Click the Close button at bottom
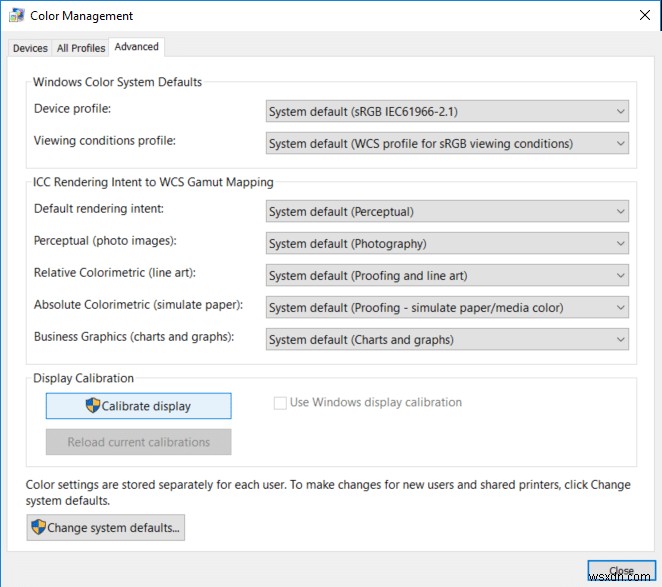Viewport: 662px width, 587px height. pyautogui.click(x=621, y=571)
